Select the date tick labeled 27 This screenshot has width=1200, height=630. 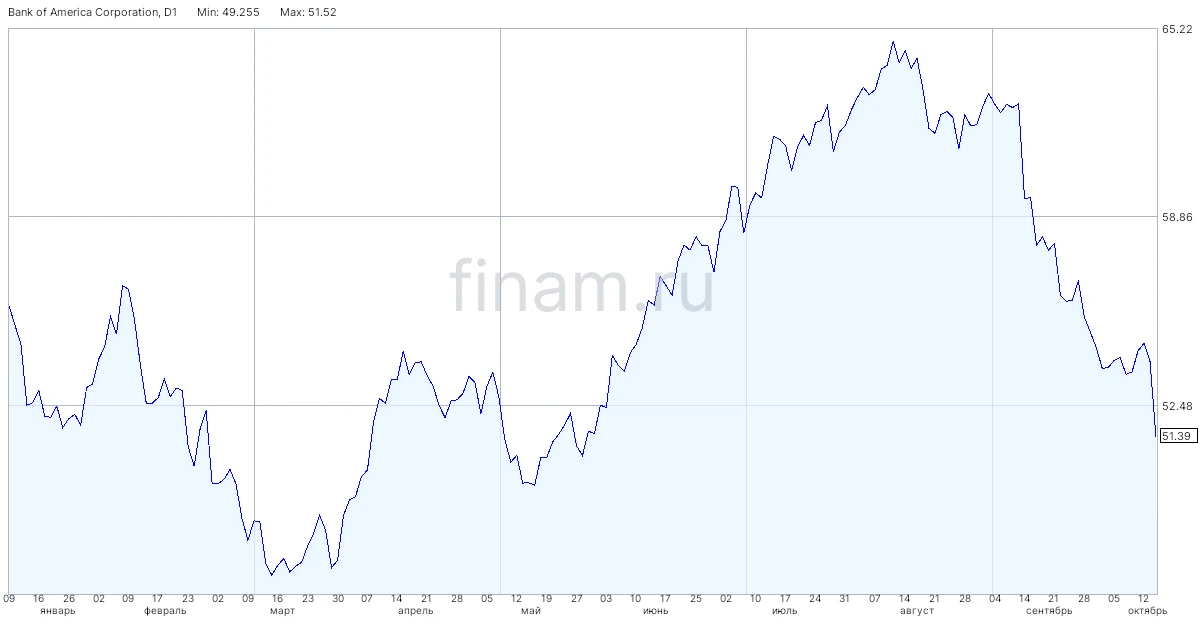pos(577,598)
